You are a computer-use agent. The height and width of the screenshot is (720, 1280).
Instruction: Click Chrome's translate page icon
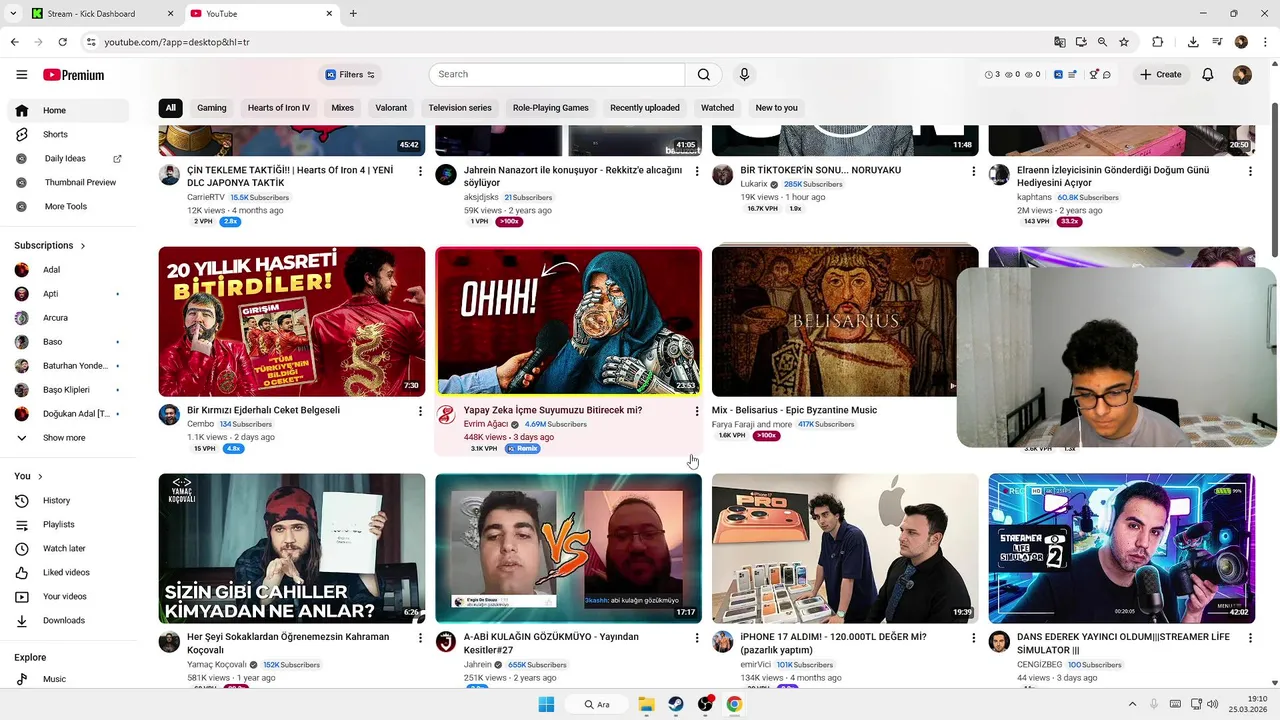1060,42
